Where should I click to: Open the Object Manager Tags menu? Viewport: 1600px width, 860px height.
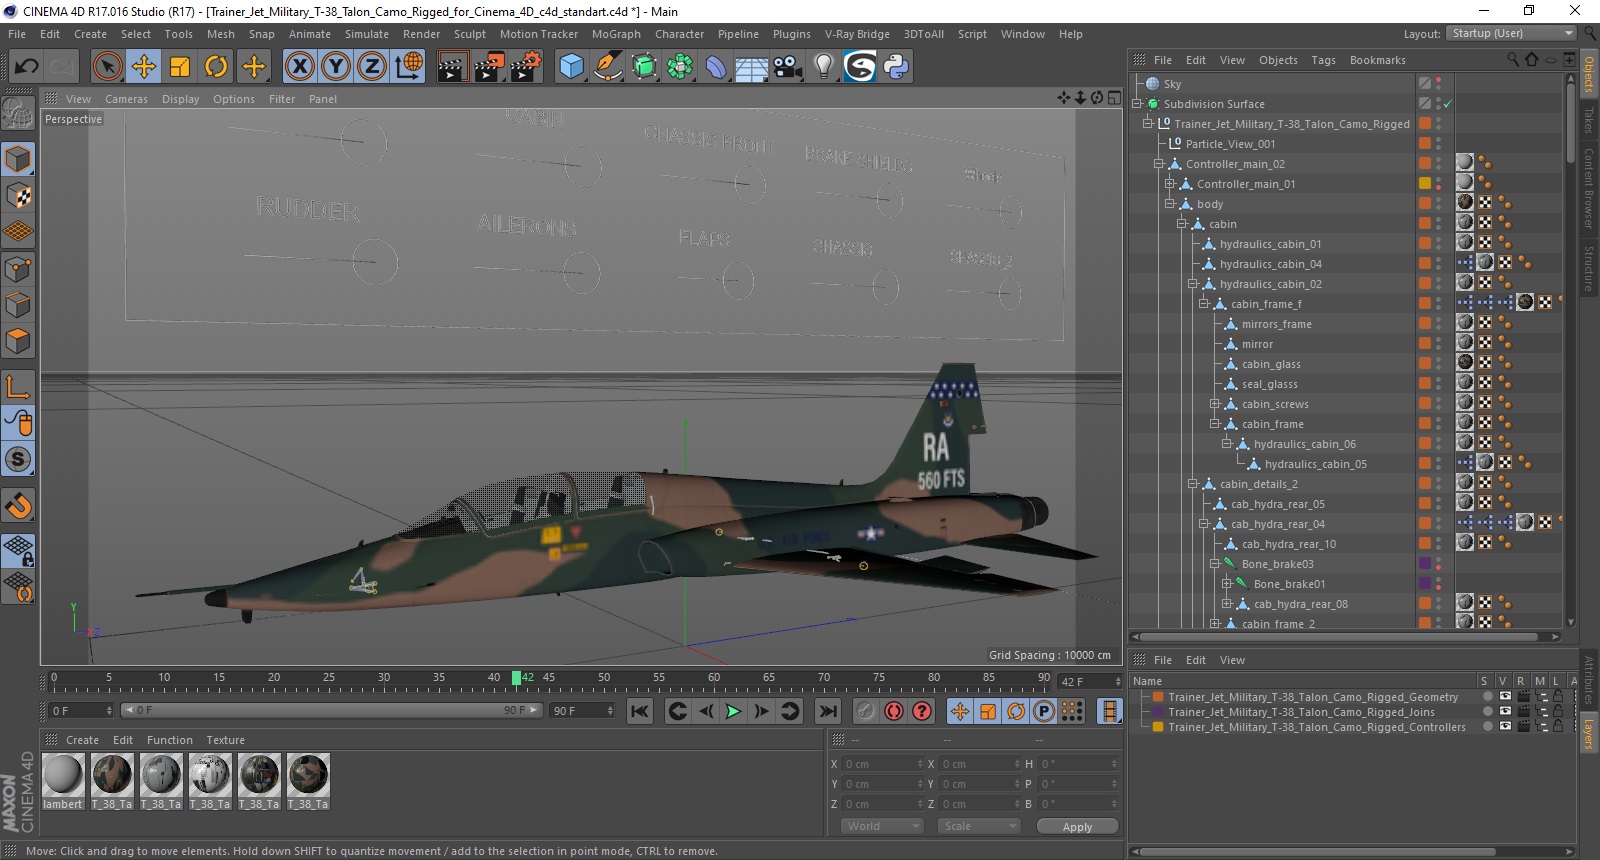tap(1323, 60)
